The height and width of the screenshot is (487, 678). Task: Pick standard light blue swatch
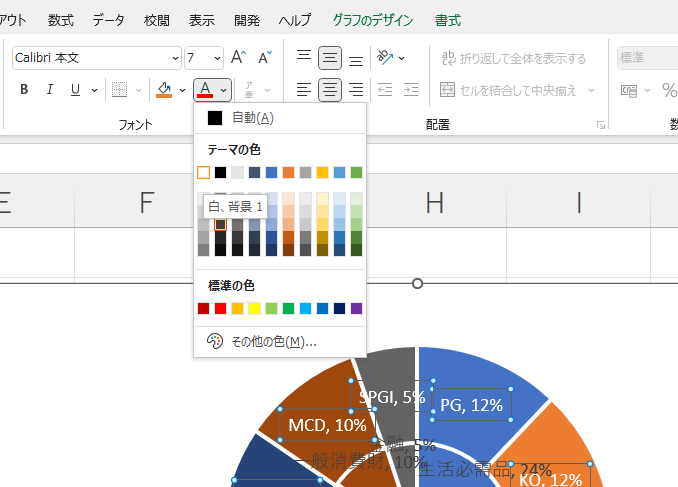[305, 308]
